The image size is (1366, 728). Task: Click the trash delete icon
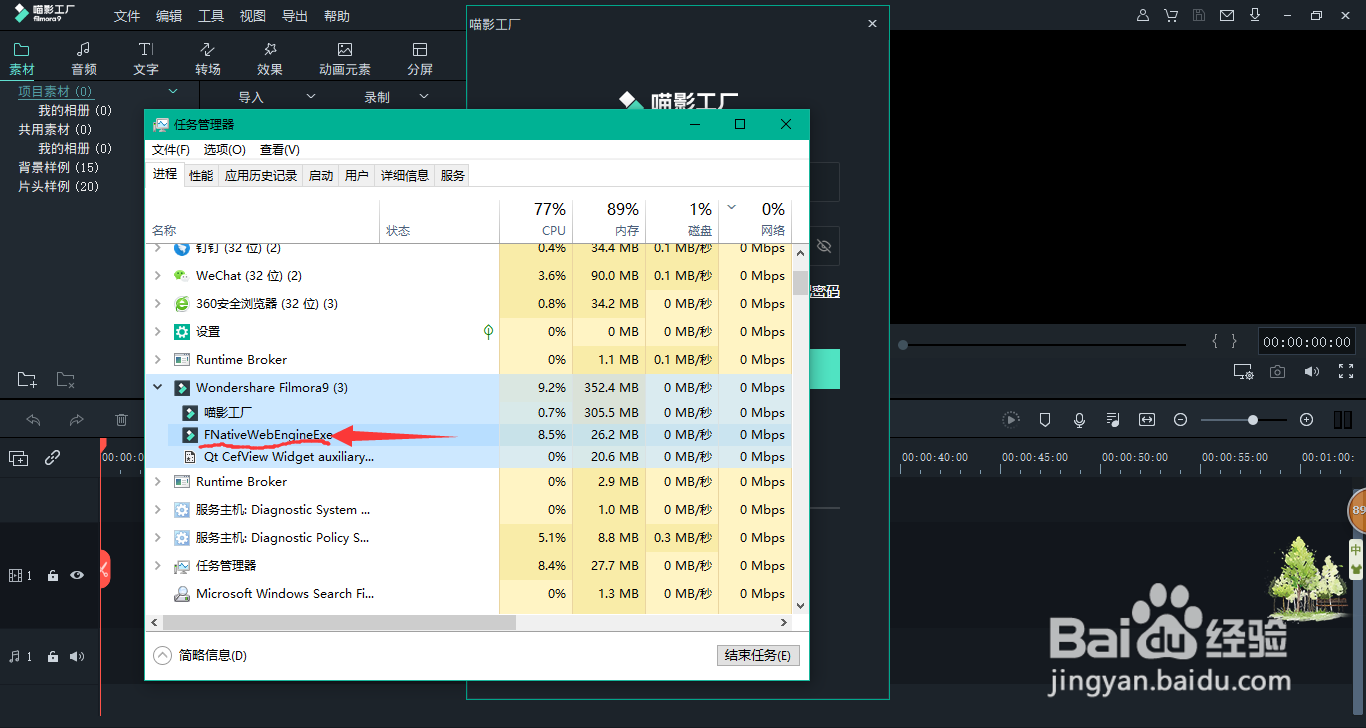121,420
